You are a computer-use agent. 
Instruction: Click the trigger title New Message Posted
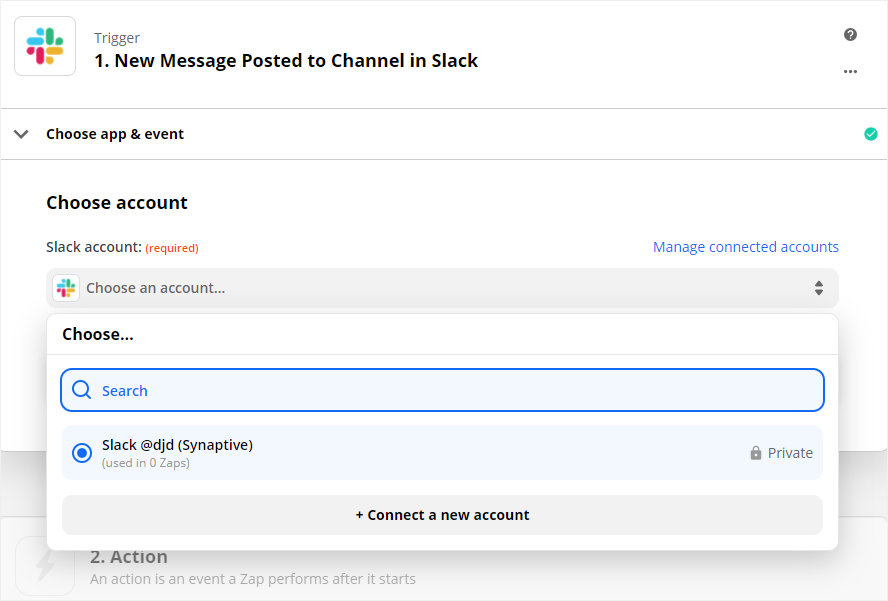[286, 61]
